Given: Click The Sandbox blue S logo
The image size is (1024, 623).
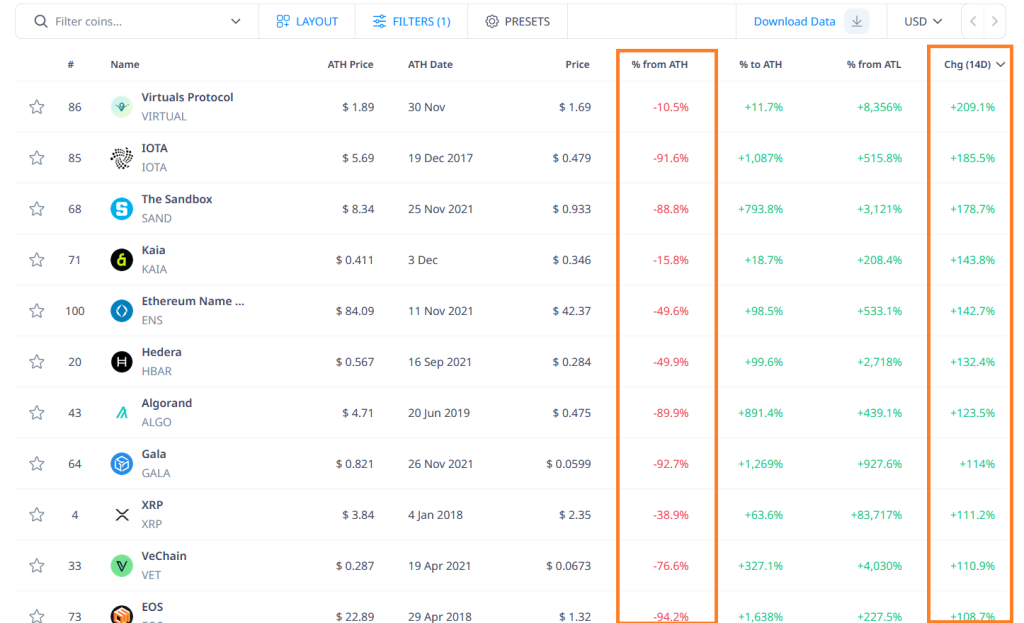Looking at the screenshot, I should point(121,208).
